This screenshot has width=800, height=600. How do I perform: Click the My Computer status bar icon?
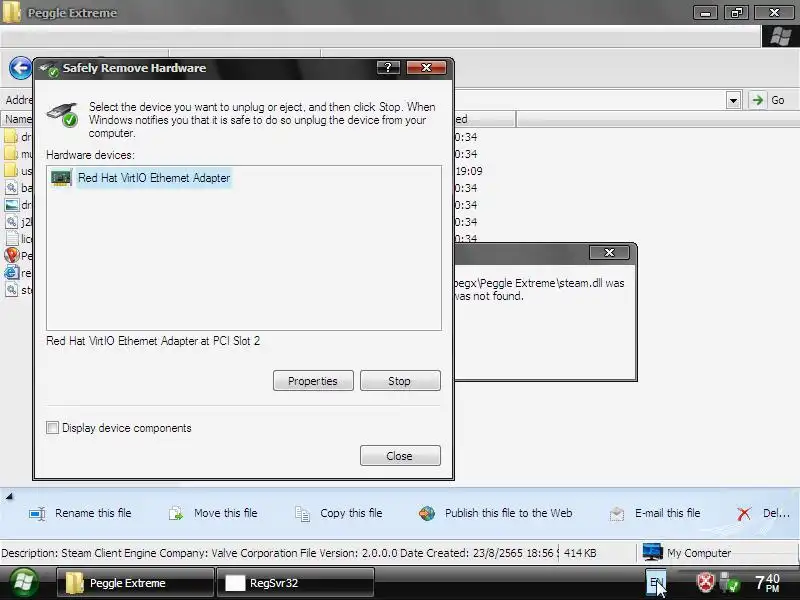pos(652,553)
